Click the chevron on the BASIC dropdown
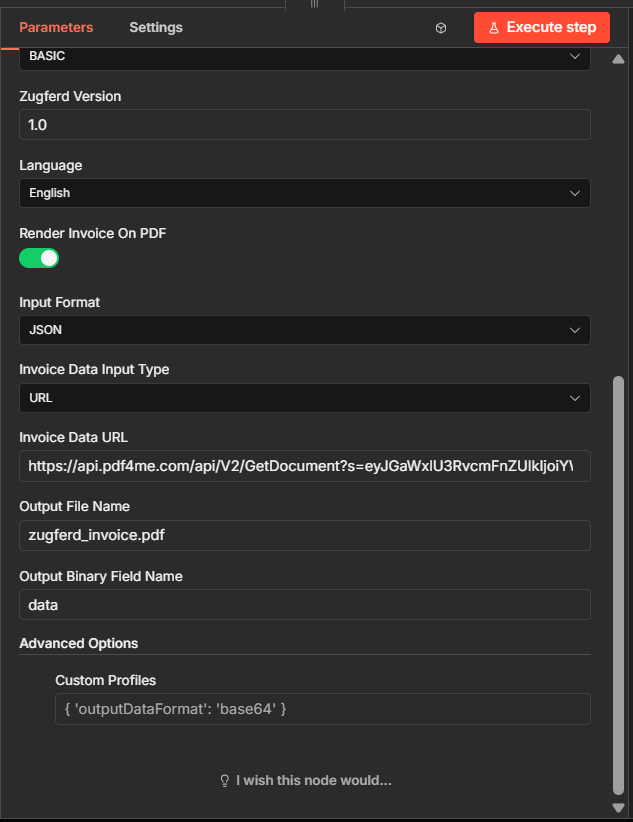Image resolution: width=633 pixels, height=822 pixels. (575, 57)
